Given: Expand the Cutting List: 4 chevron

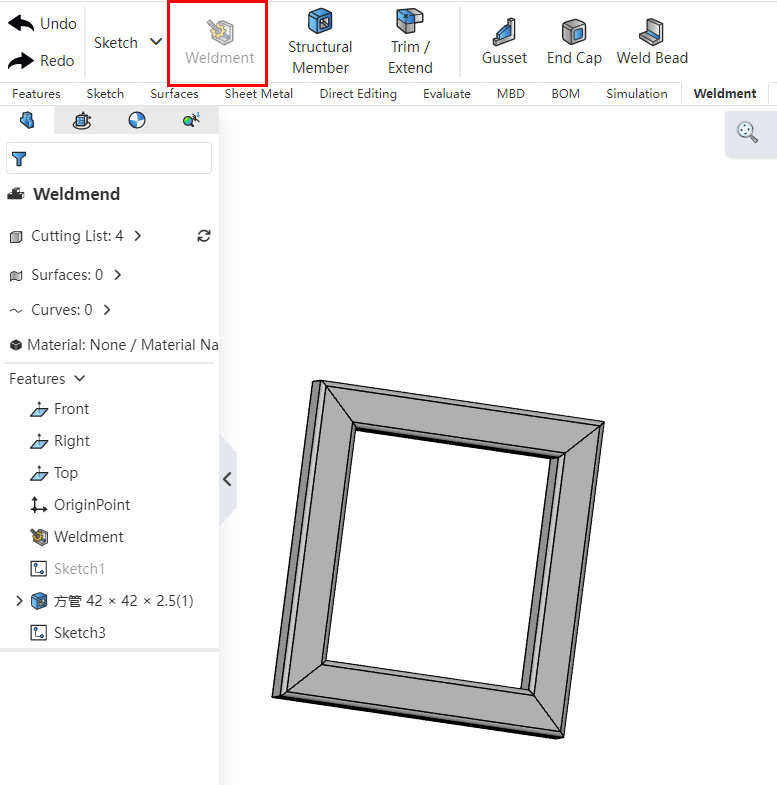Looking at the screenshot, I should (x=138, y=236).
